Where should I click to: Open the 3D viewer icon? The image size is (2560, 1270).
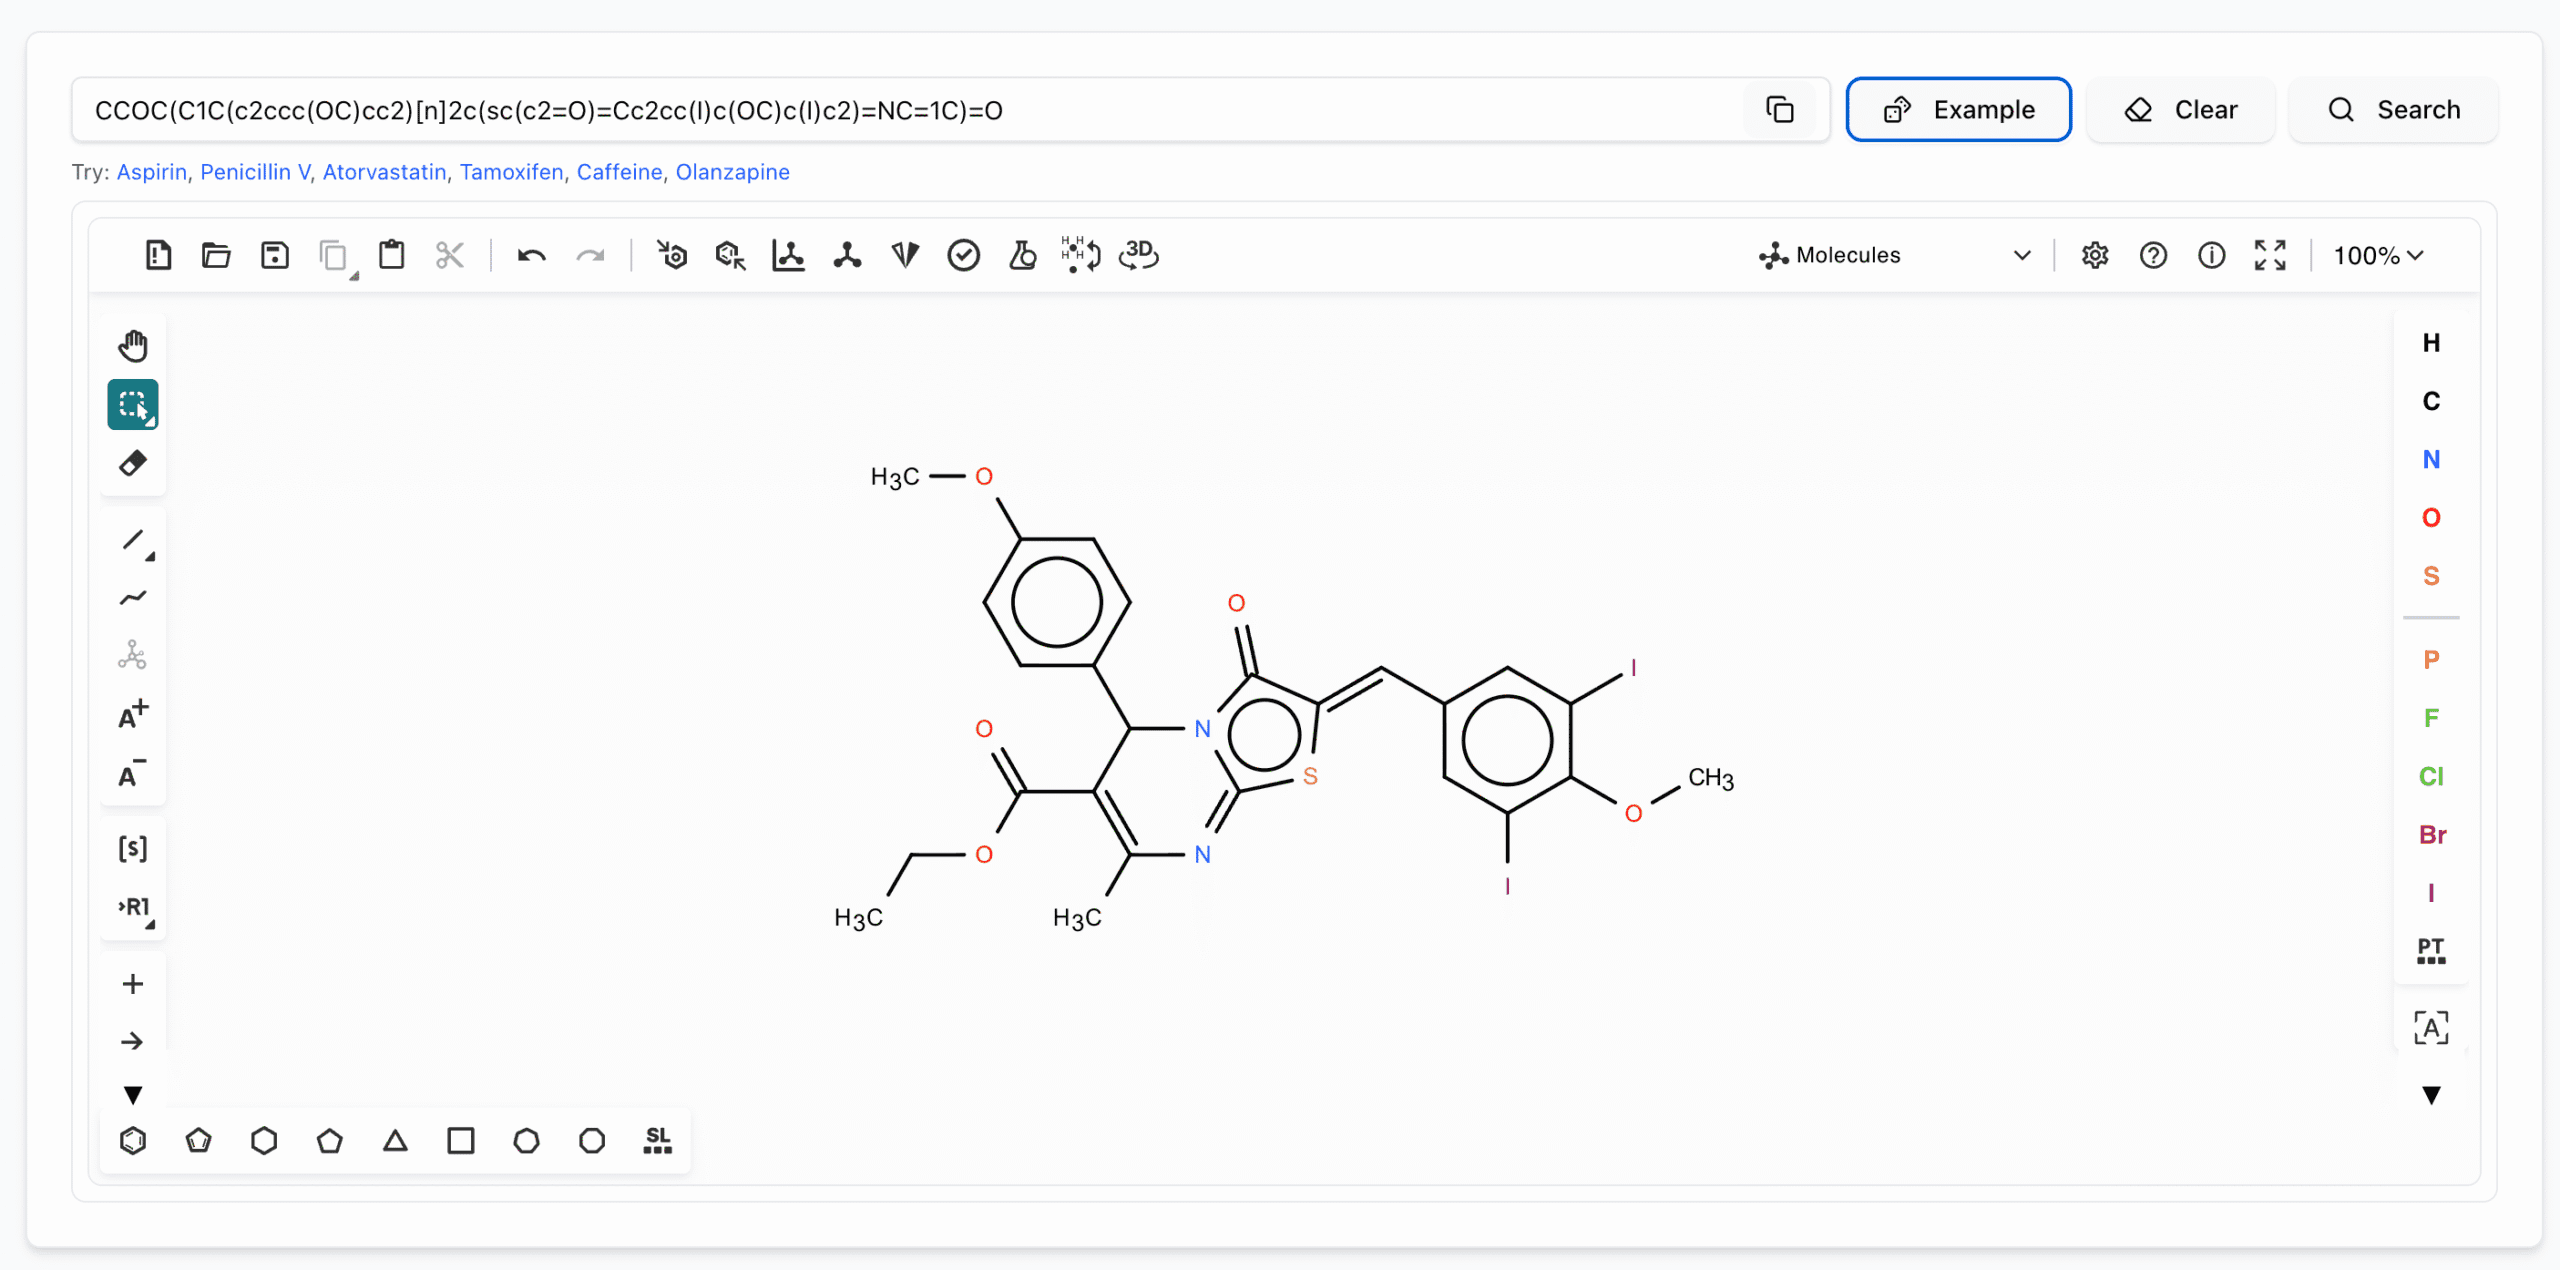tap(1138, 256)
